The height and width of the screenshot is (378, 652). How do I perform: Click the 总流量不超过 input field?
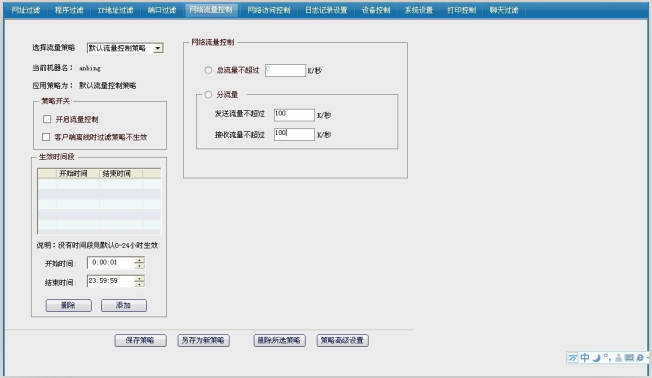point(285,70)
